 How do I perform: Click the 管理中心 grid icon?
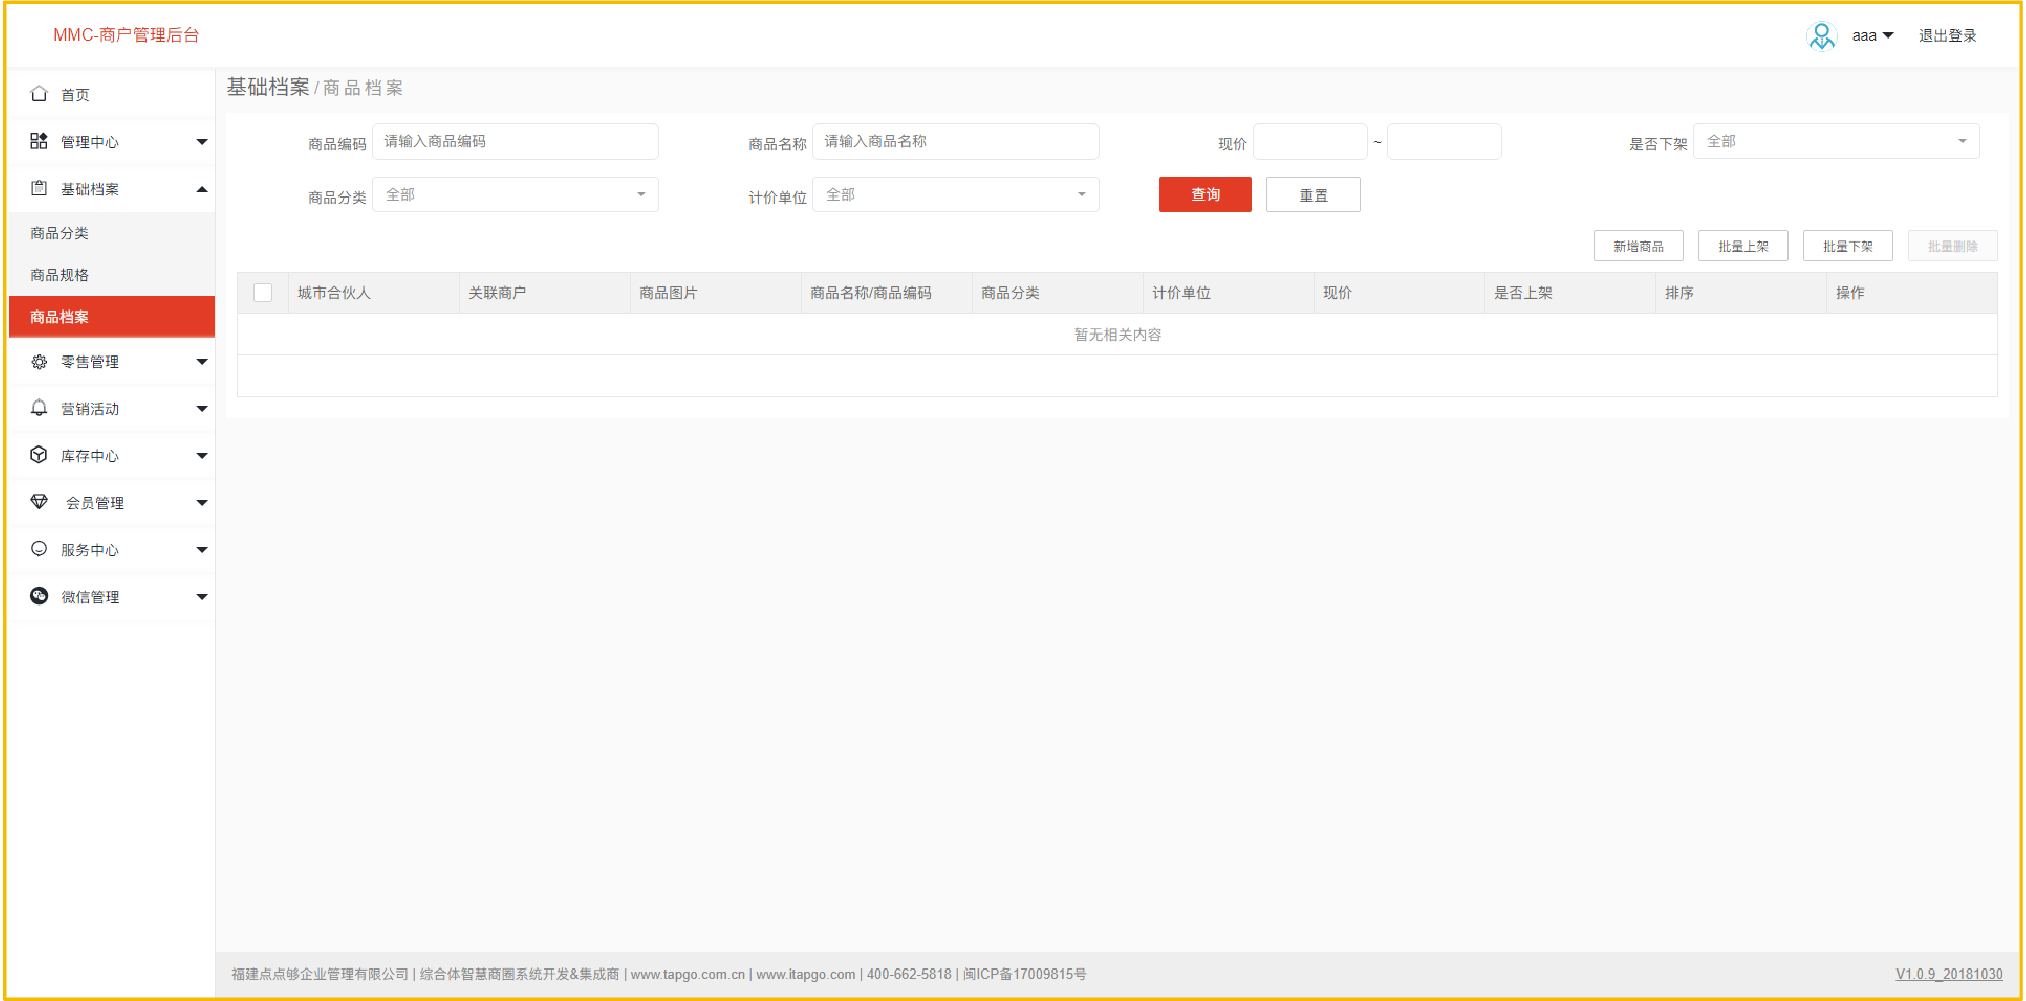coord(39,141)
